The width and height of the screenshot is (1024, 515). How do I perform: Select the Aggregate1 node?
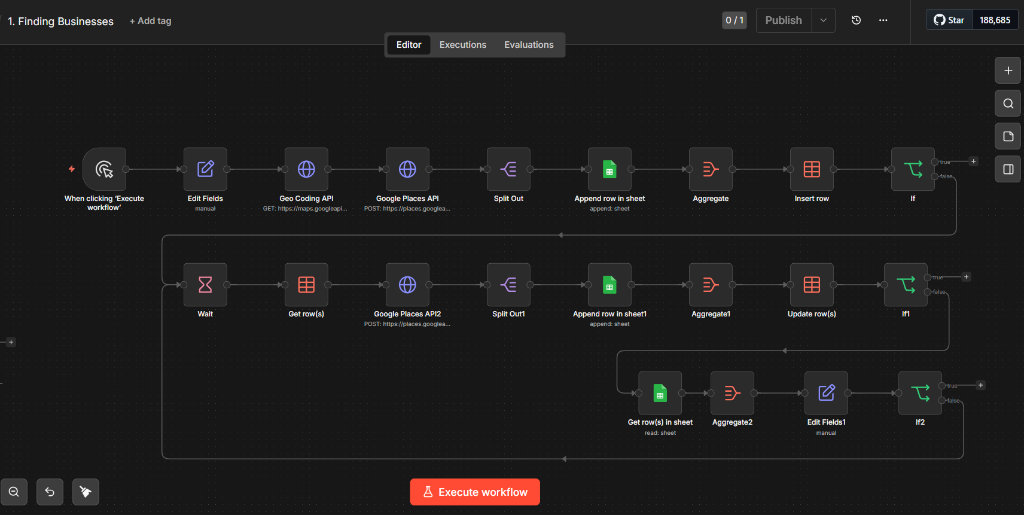(711, 285)
